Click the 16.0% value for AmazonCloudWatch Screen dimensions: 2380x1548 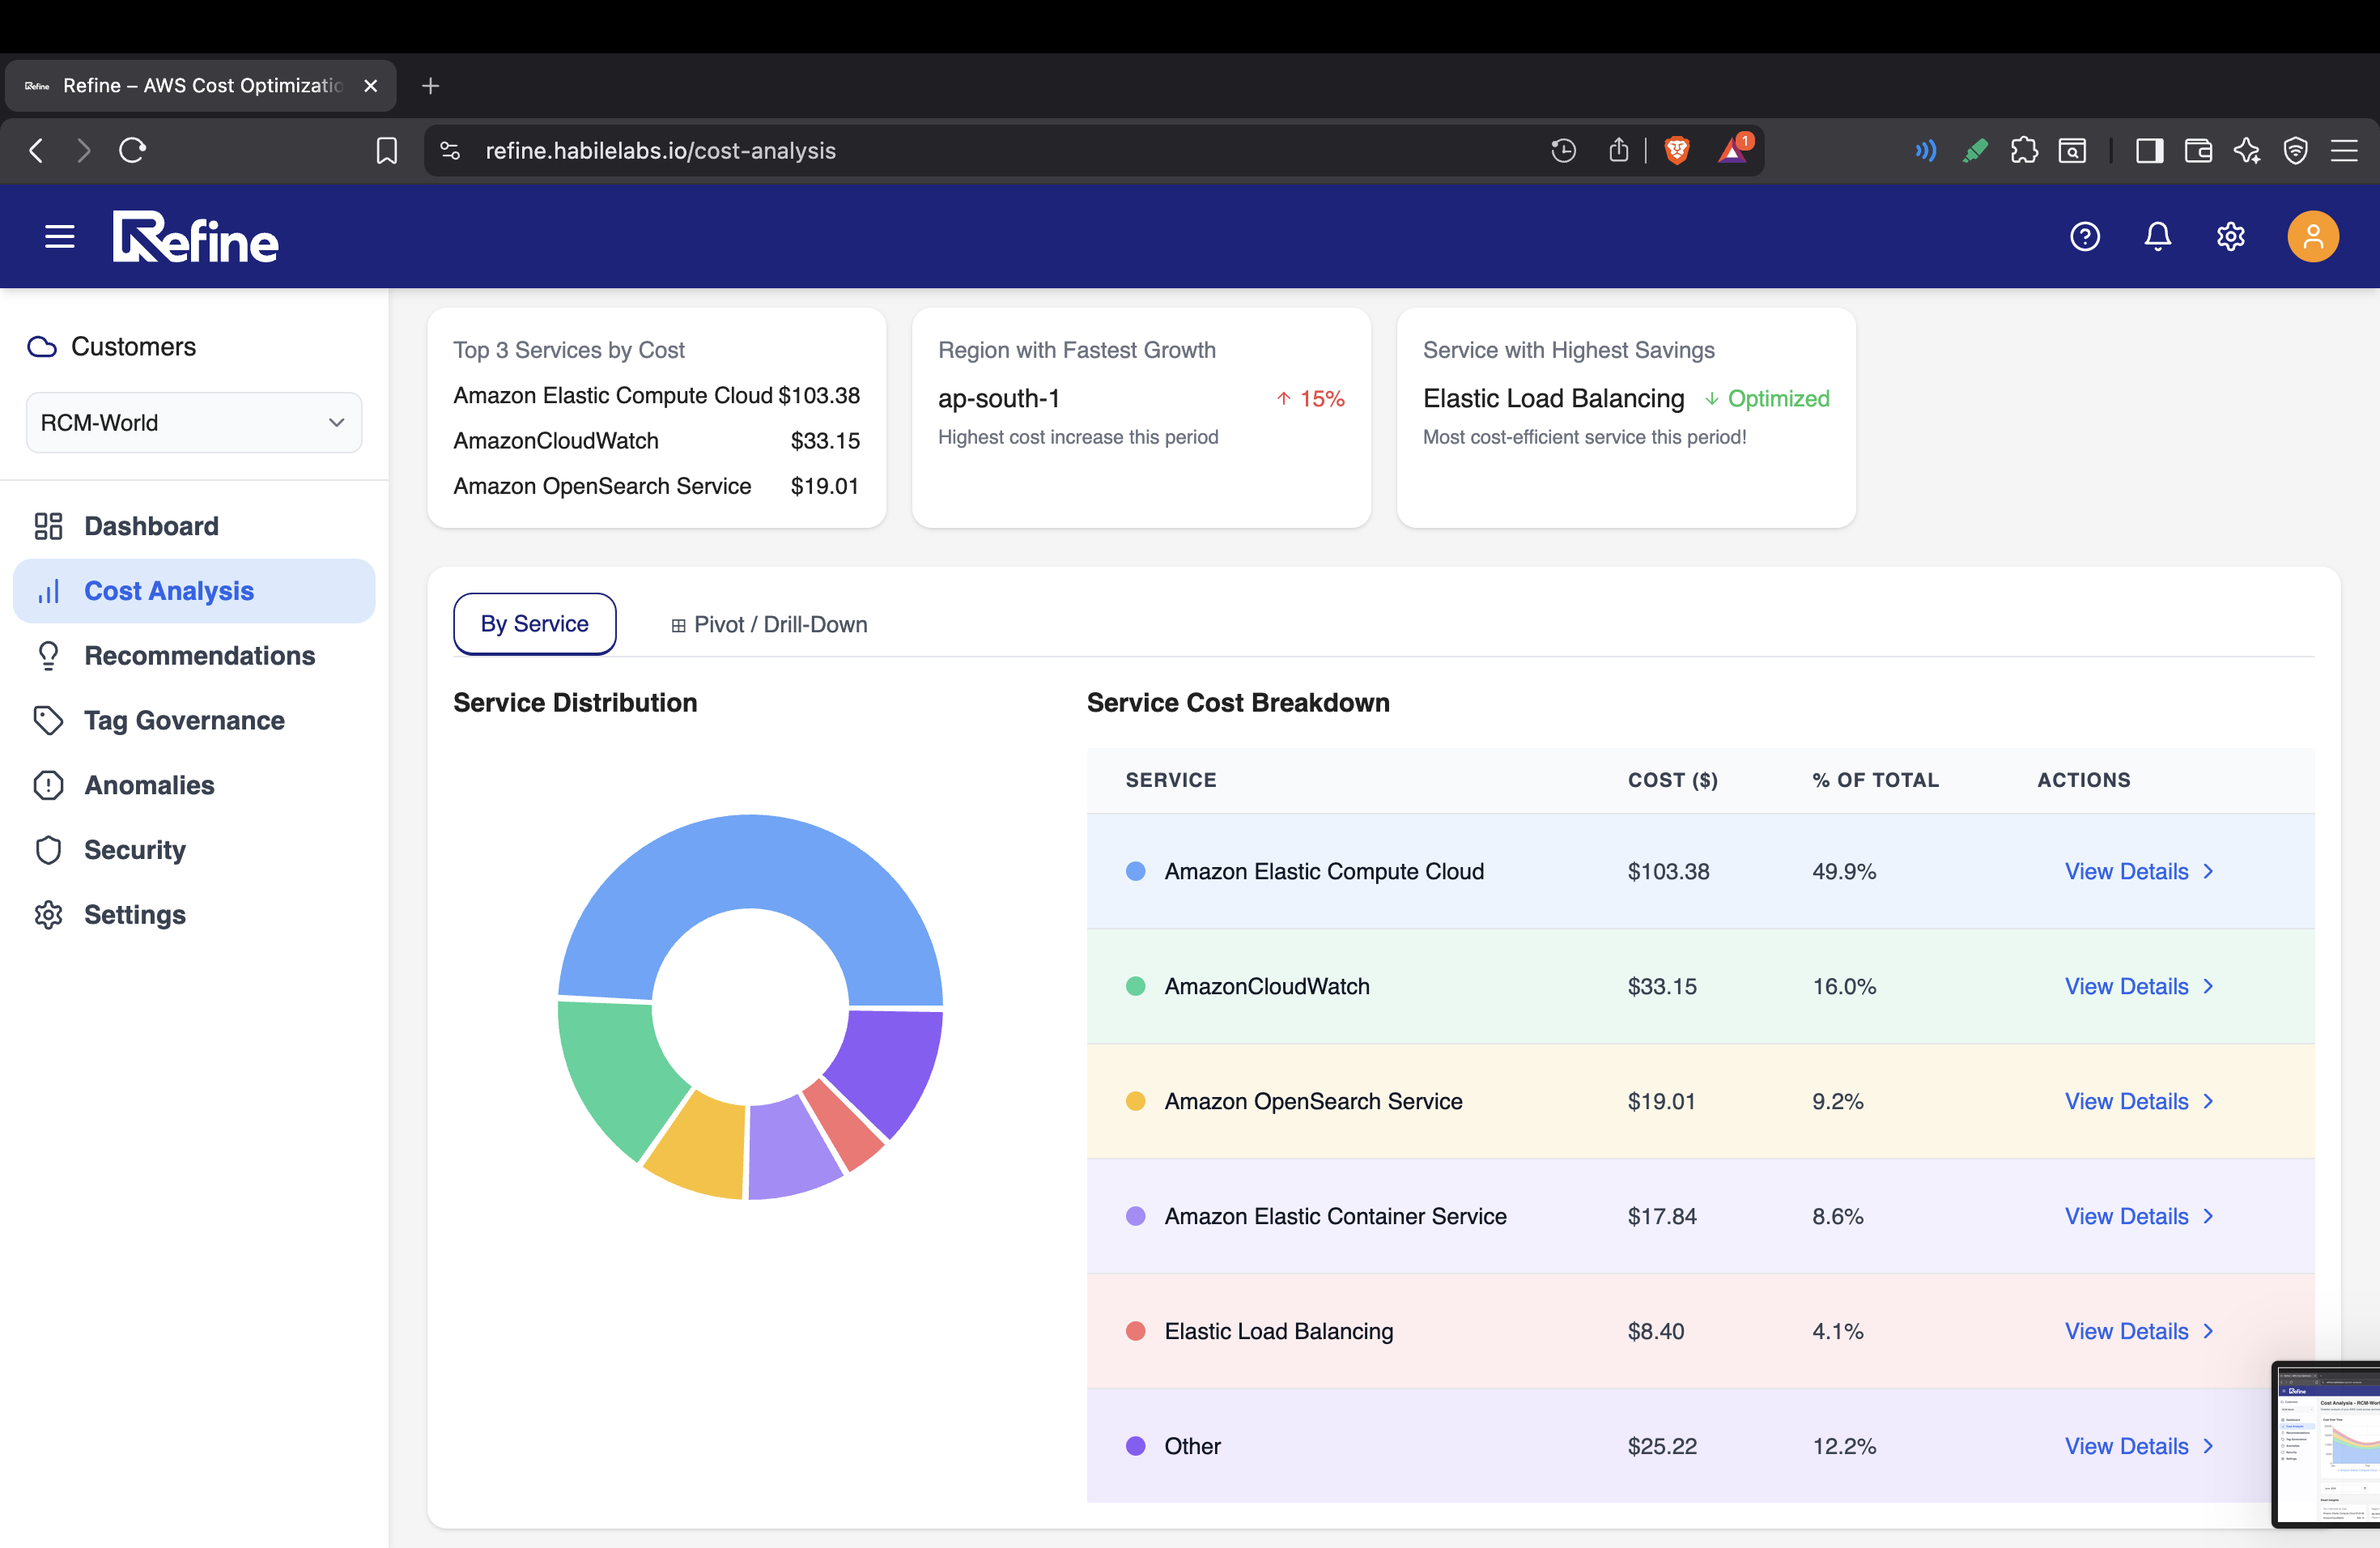click(1845, 987)
